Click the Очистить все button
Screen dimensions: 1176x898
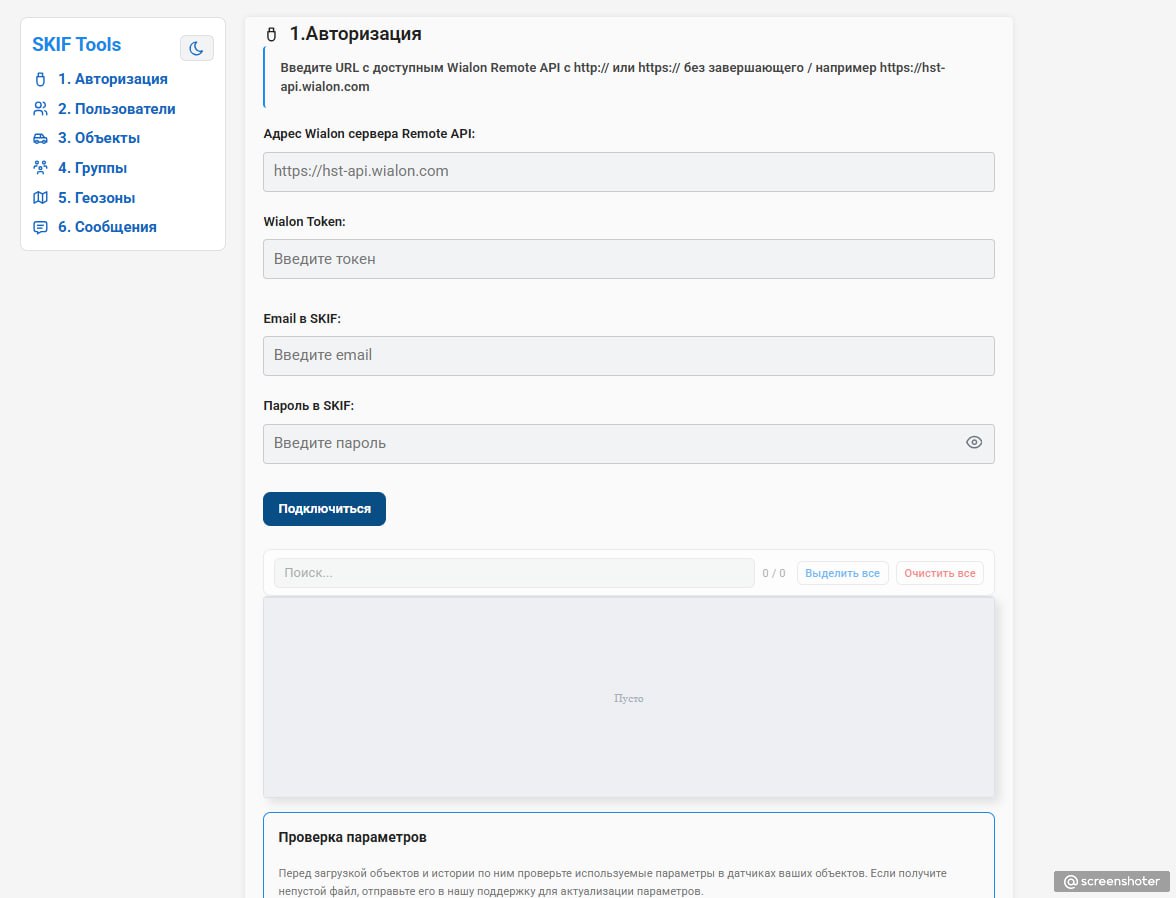(939, 573)
